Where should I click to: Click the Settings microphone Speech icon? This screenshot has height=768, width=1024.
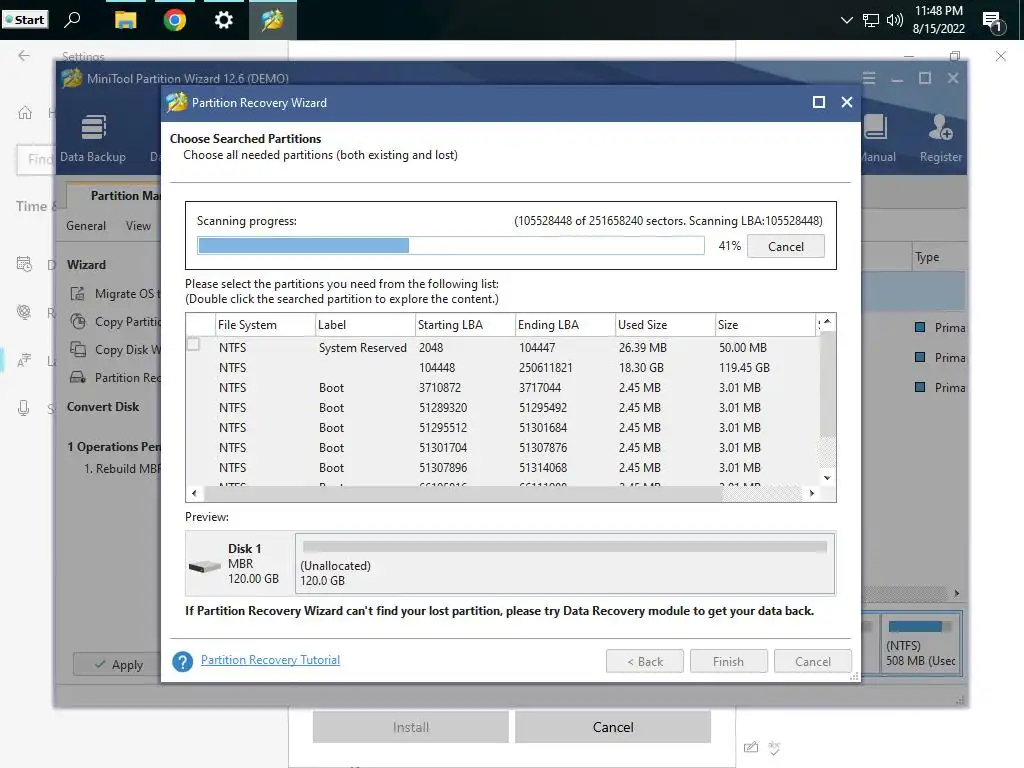pos(24,409)
